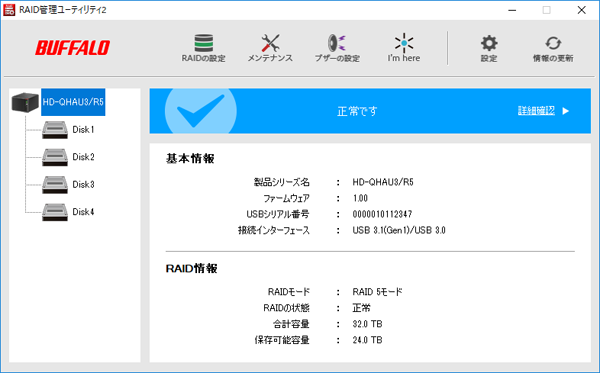Select Disk4 label in the tree
This screenshot has height=373, width=600.
(x=83, y=212)
